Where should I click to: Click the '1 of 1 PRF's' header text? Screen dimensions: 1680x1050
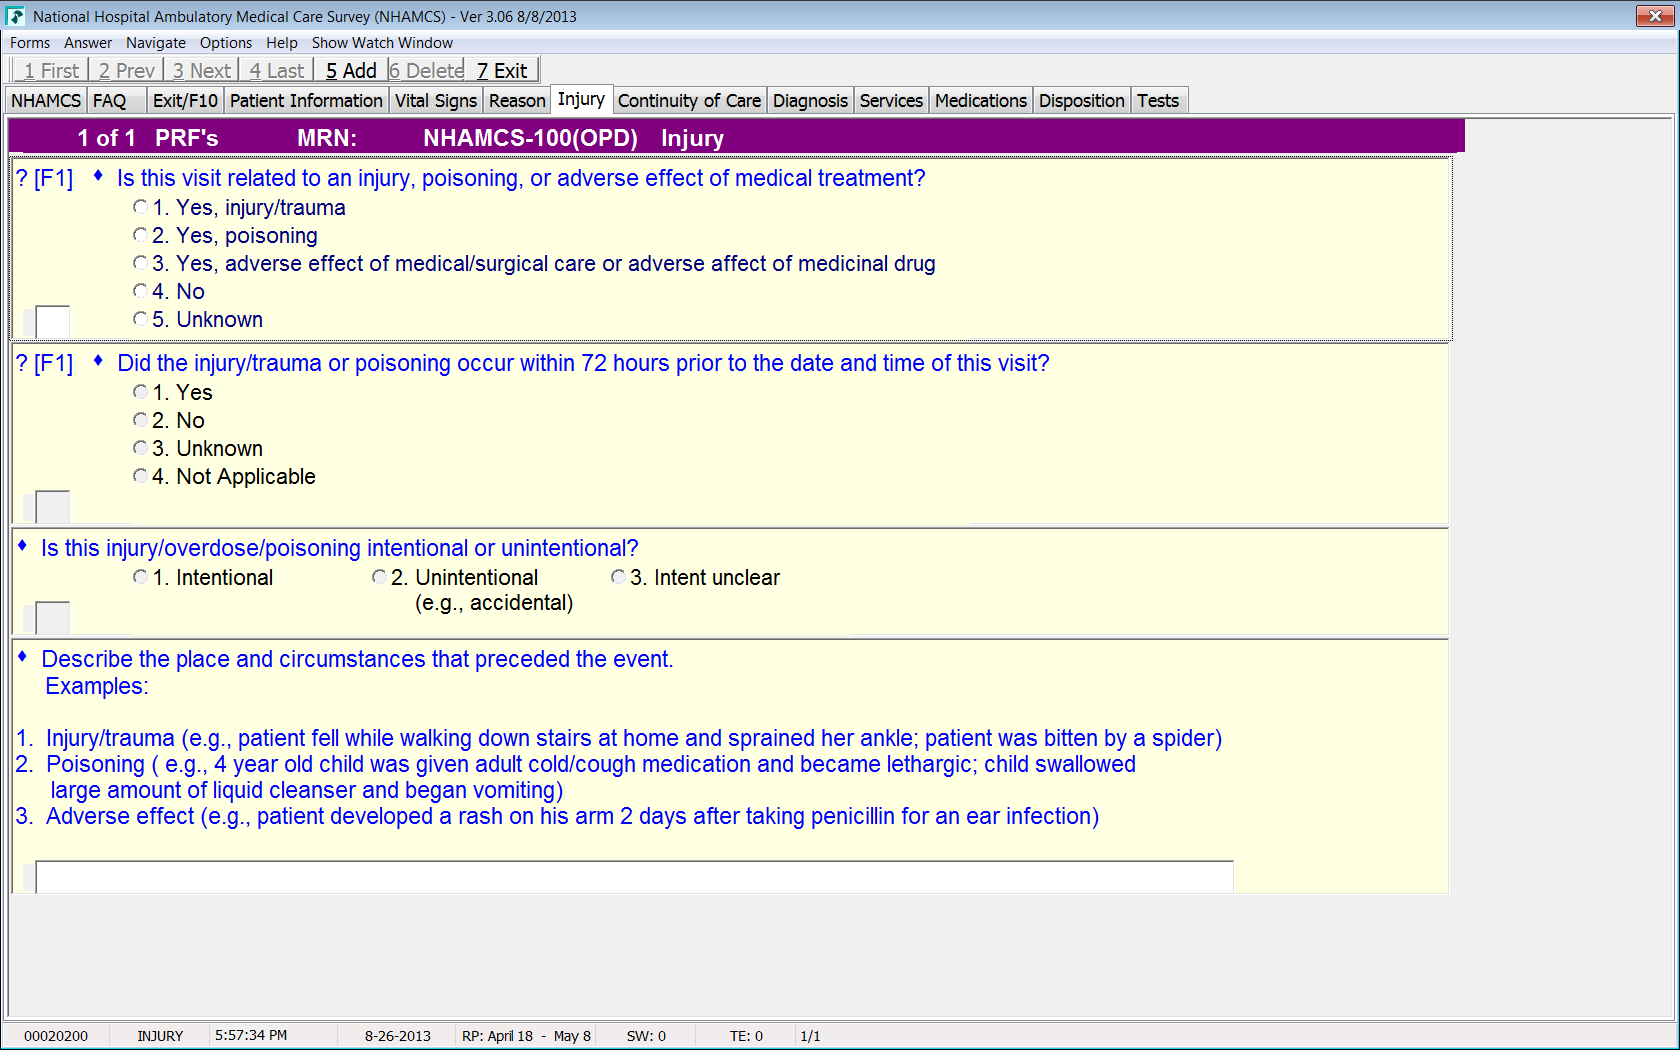point(148,138)
